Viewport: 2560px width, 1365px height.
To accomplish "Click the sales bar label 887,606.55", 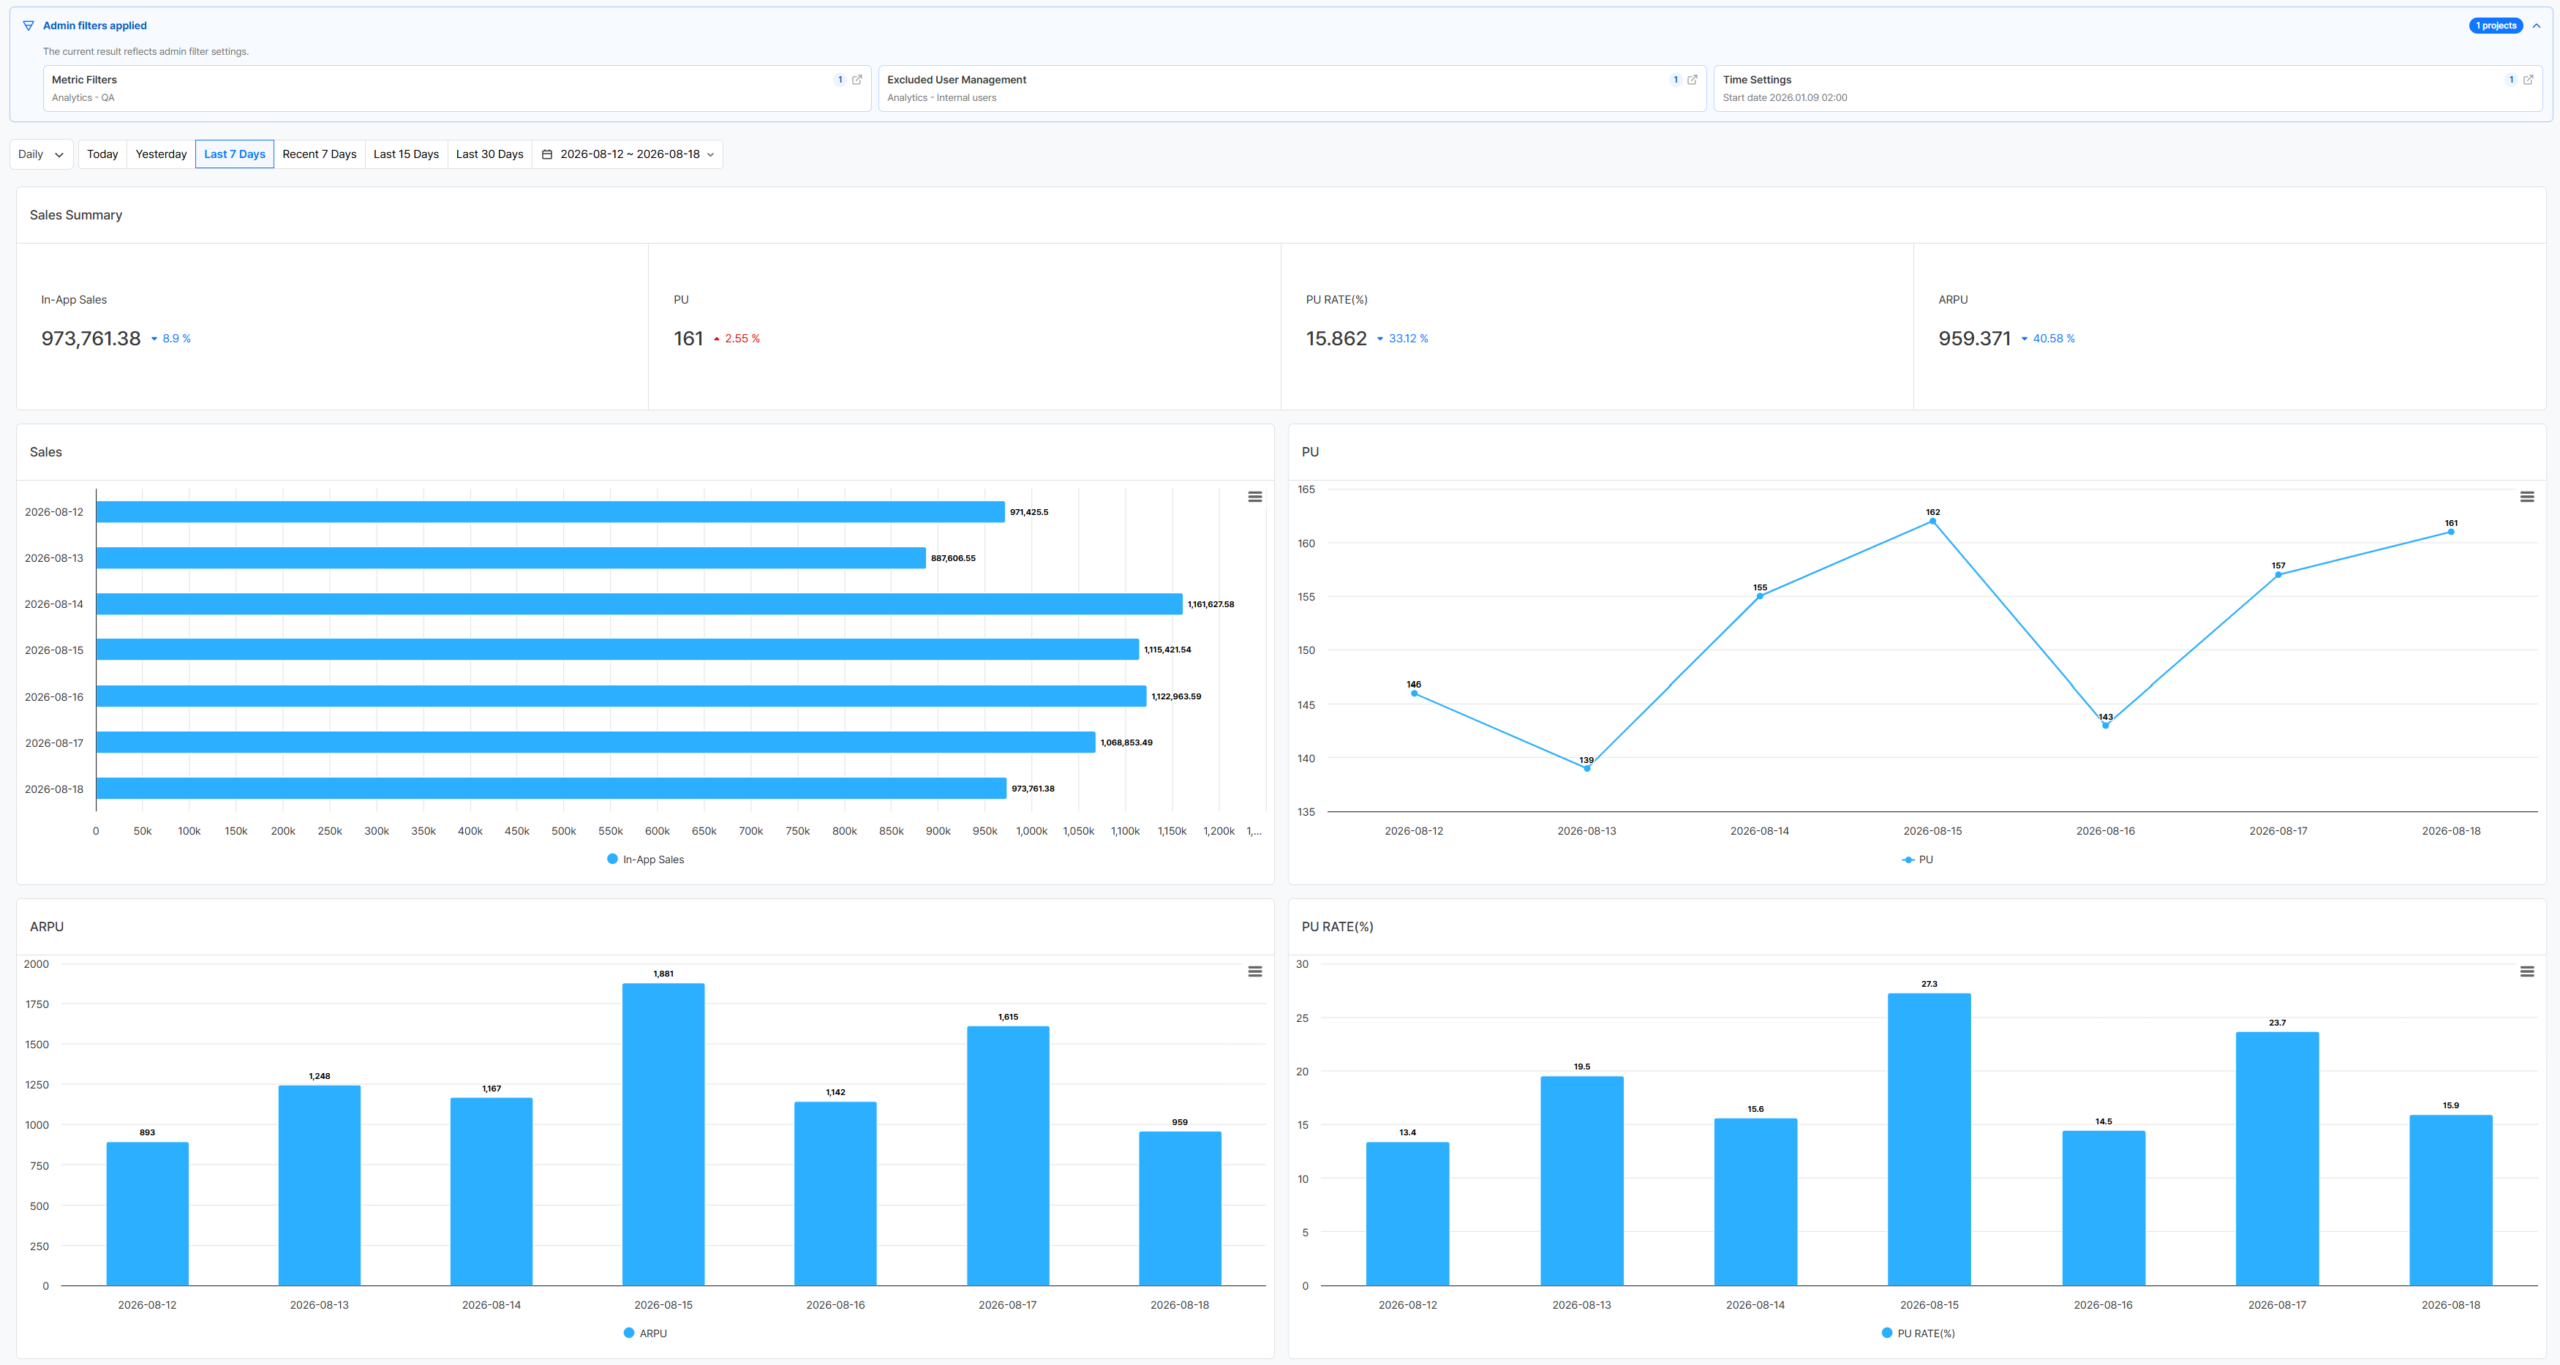I will [954, 559].
